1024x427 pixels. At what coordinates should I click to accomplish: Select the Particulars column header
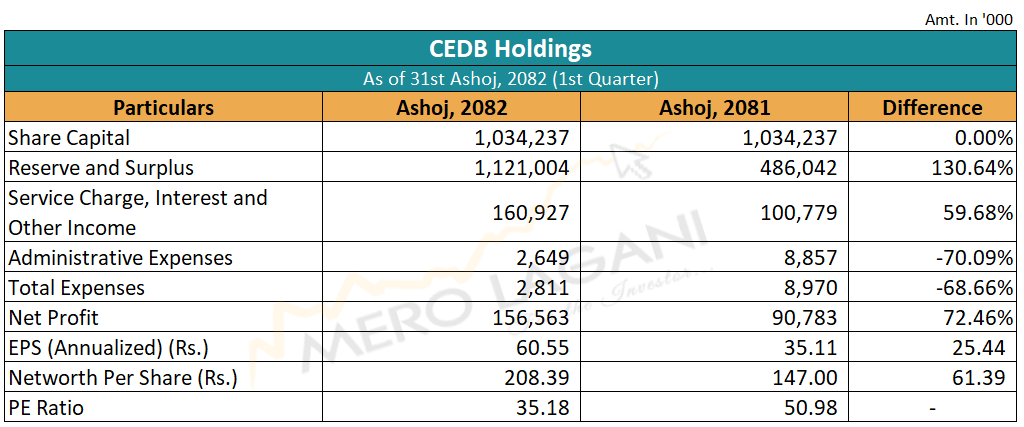pyautogui.click(x=163, y=108)
